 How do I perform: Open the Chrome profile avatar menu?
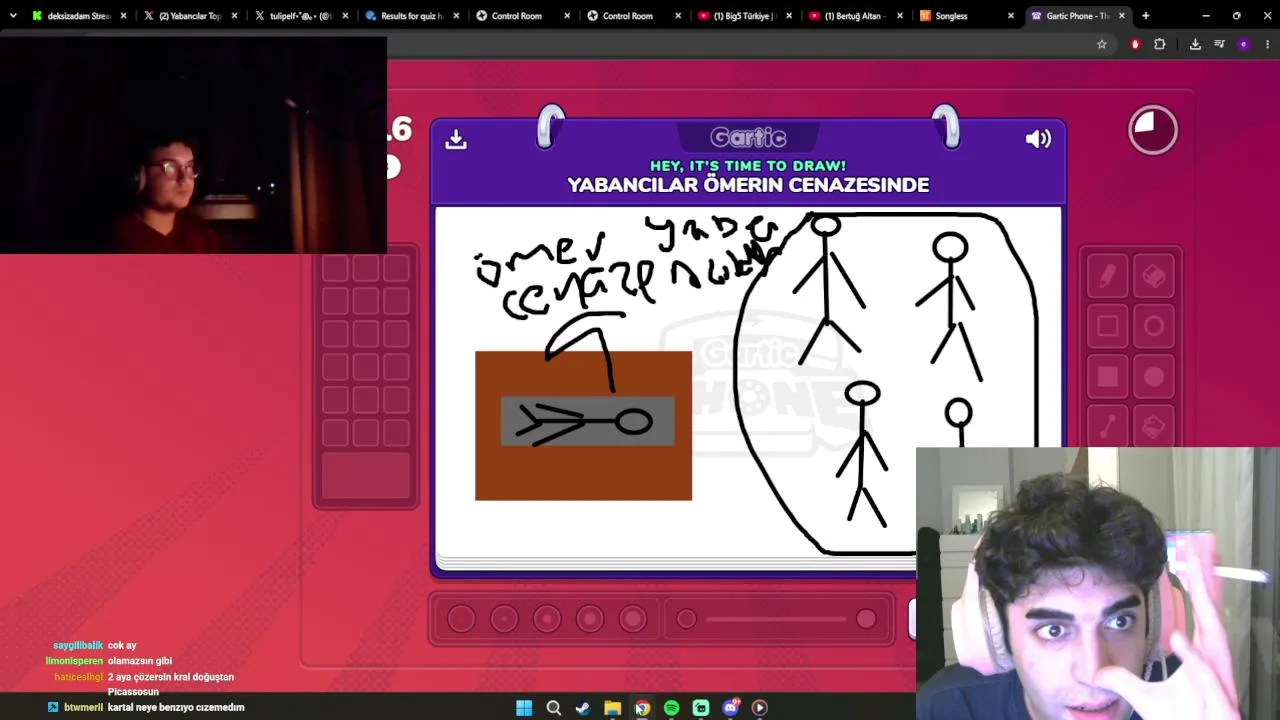point(1244,44)
